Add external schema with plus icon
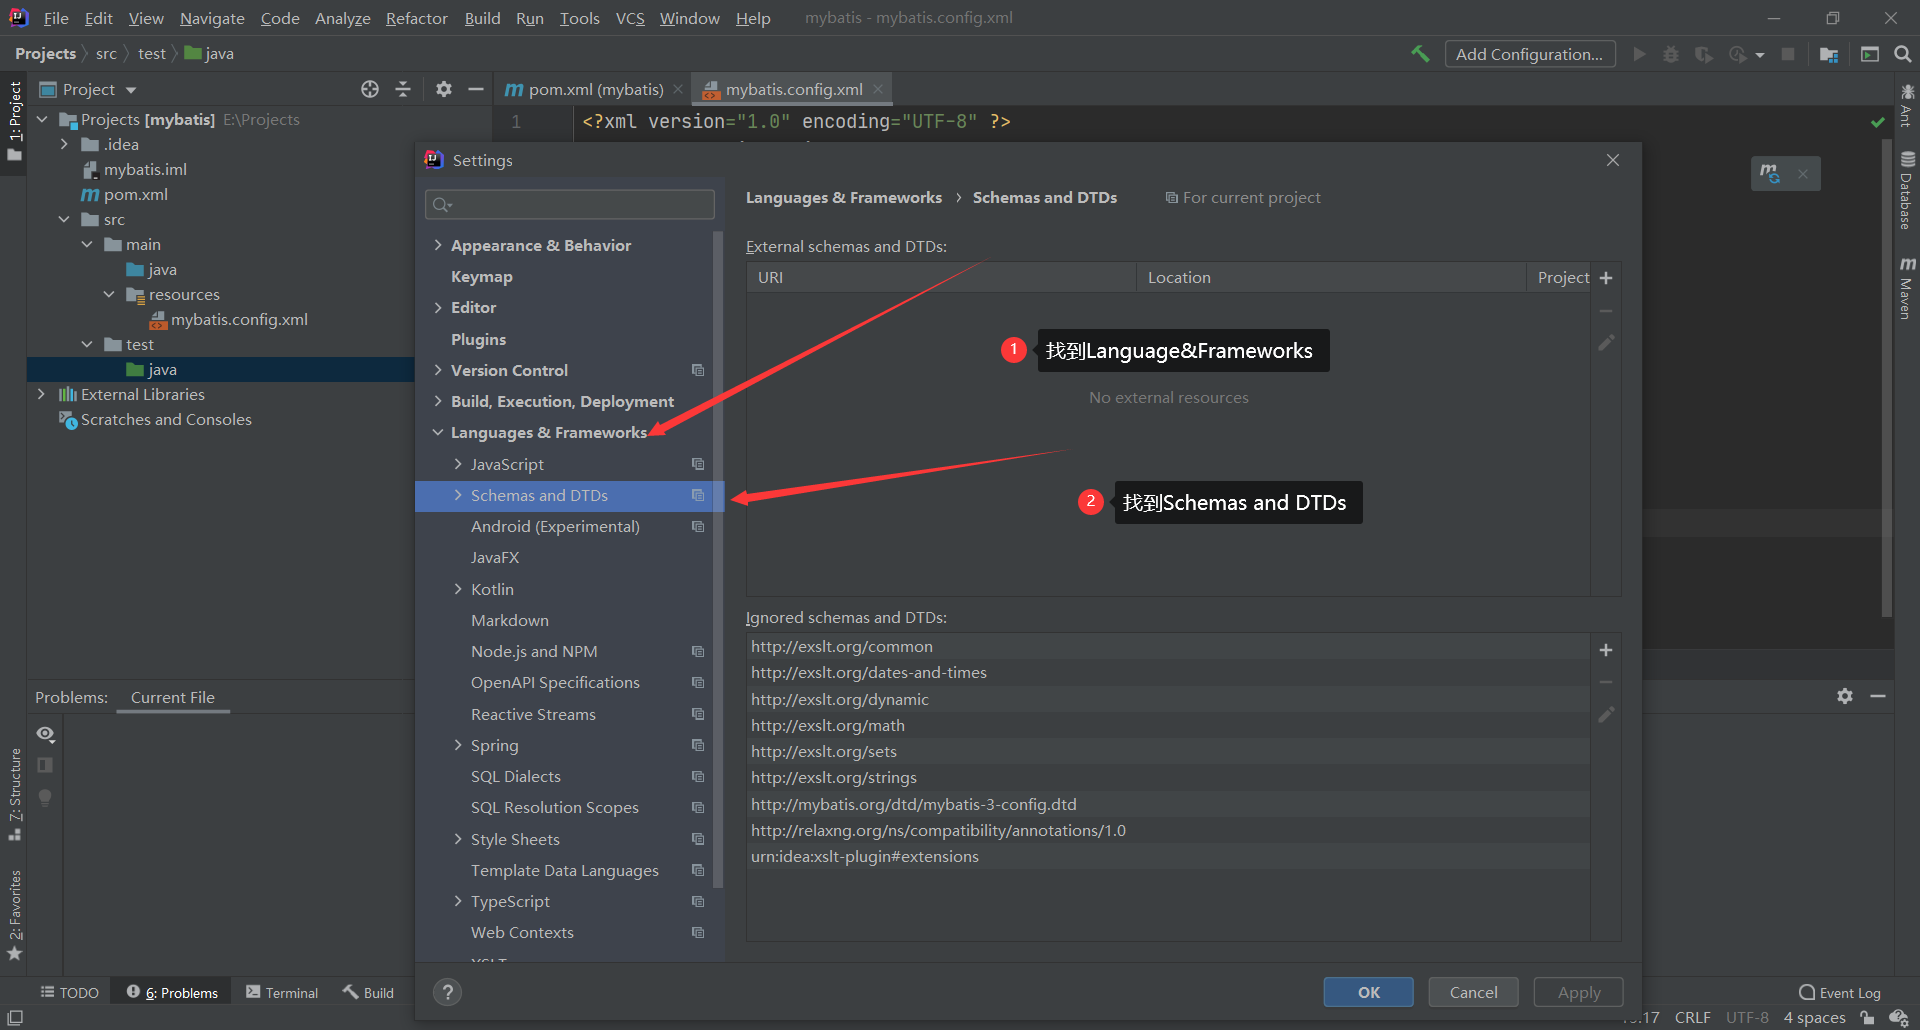The height and width of the screenshot is (1030, 1920). pos(1606,278)
